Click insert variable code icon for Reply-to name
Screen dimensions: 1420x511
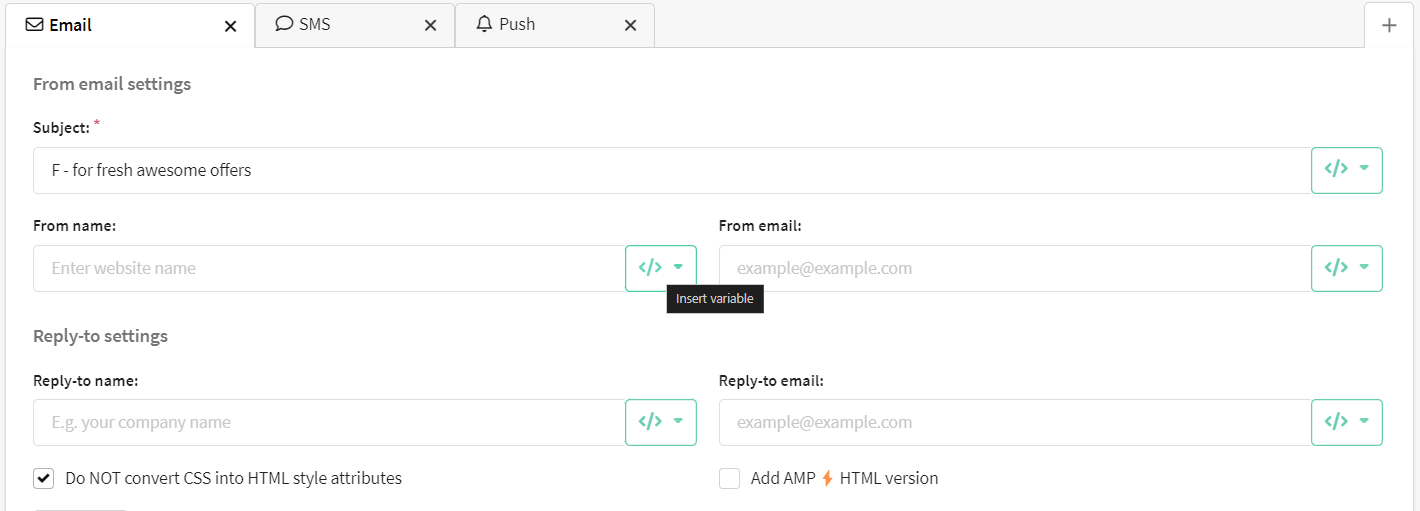tap(650, 422)
